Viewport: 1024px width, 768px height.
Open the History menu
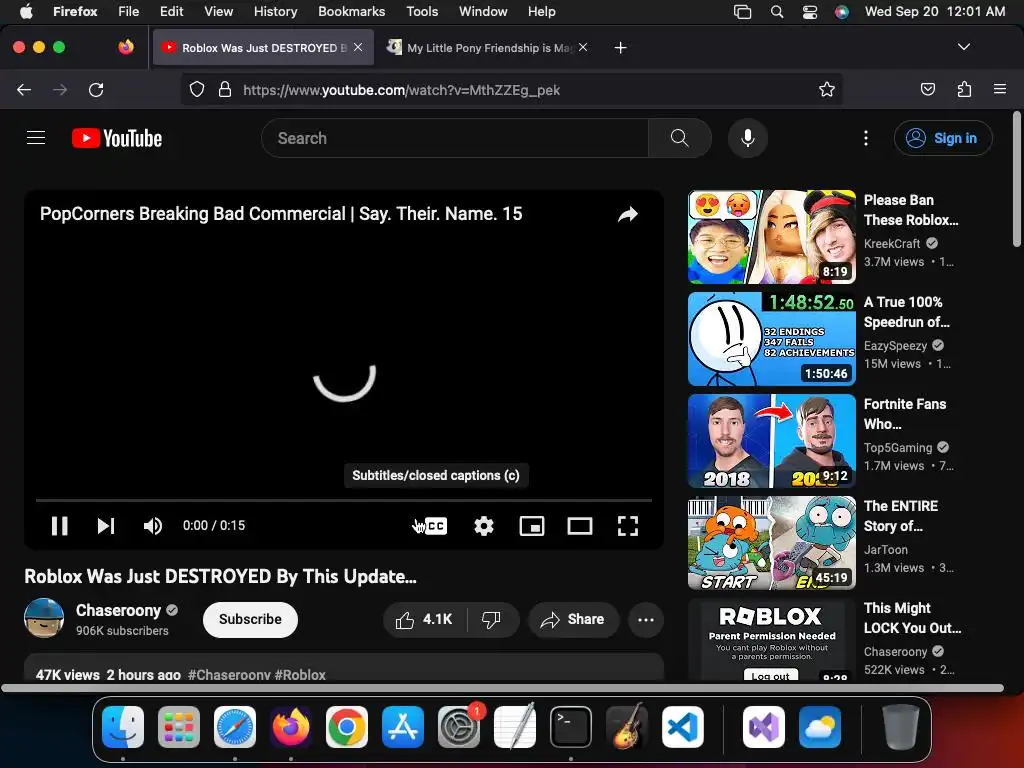point(275,11)
